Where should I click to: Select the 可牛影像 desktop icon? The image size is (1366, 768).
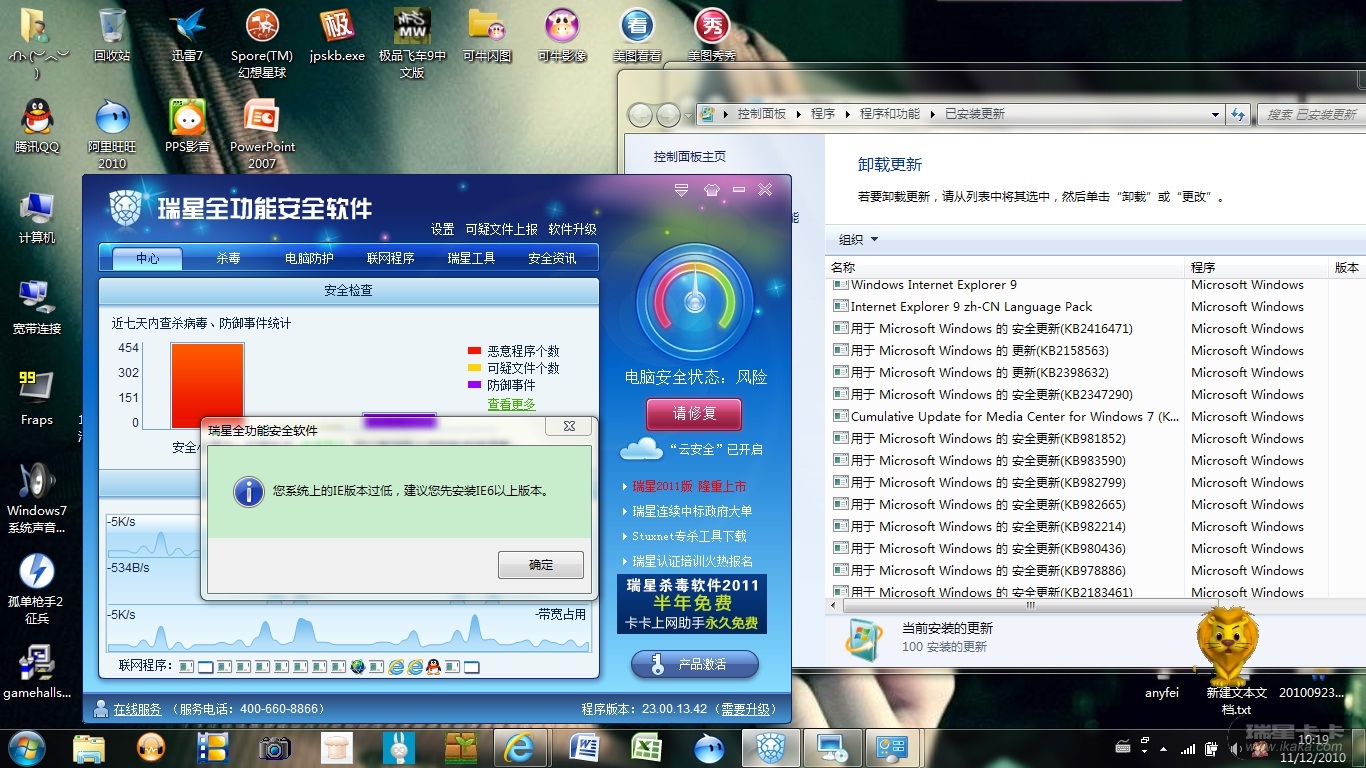click(x=562, y=36)
